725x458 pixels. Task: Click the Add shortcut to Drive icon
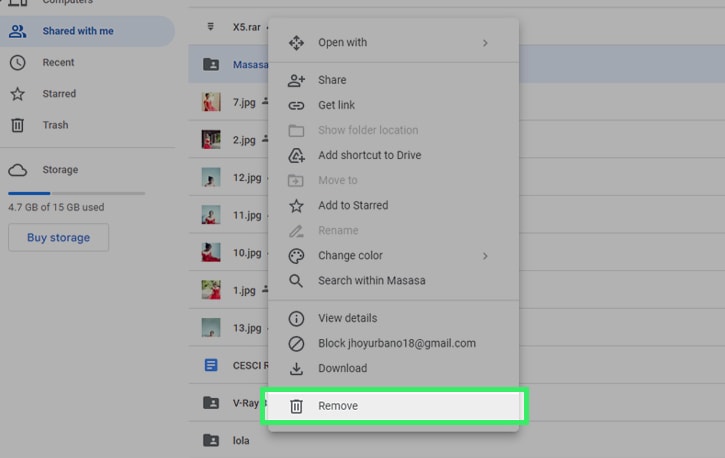296,156
